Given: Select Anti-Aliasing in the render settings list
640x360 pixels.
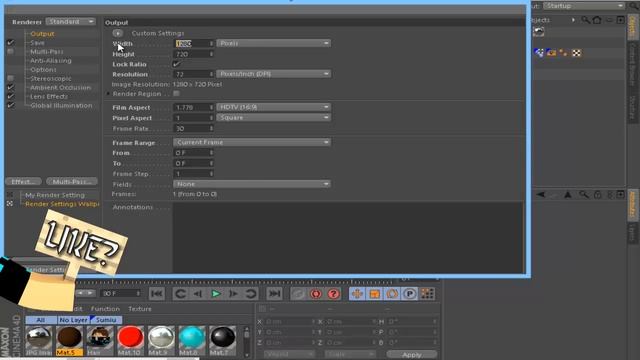Looking at the screenshot, I should point(51,60).
